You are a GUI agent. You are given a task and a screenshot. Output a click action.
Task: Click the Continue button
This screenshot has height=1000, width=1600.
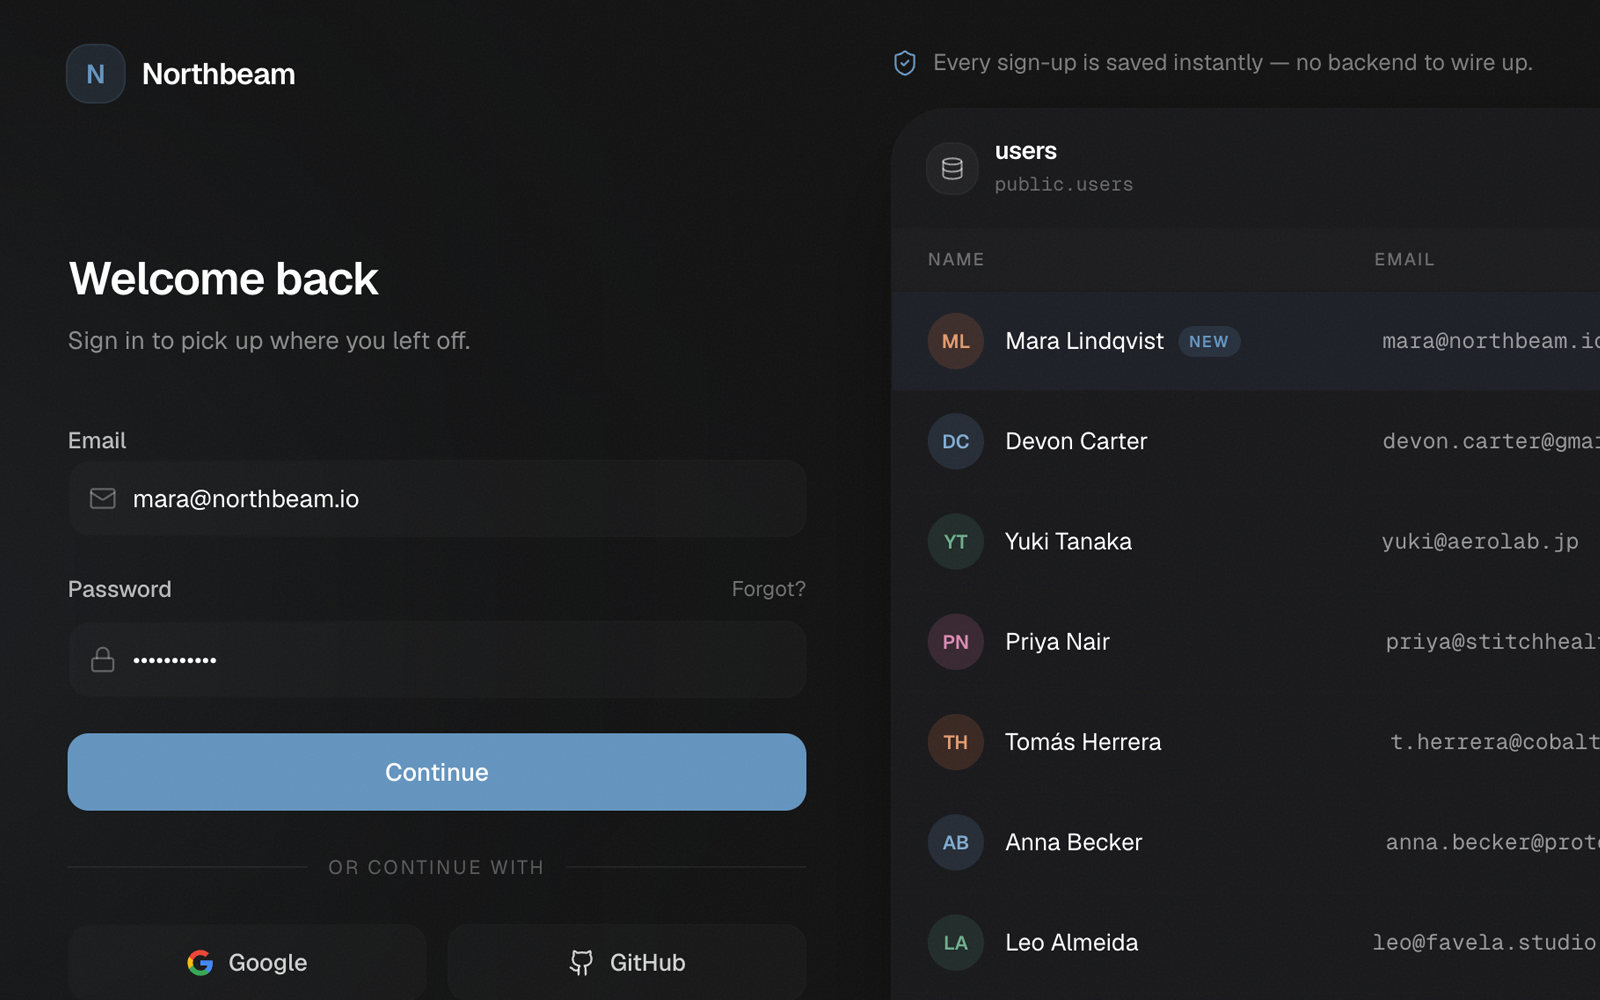coord(437,772)
